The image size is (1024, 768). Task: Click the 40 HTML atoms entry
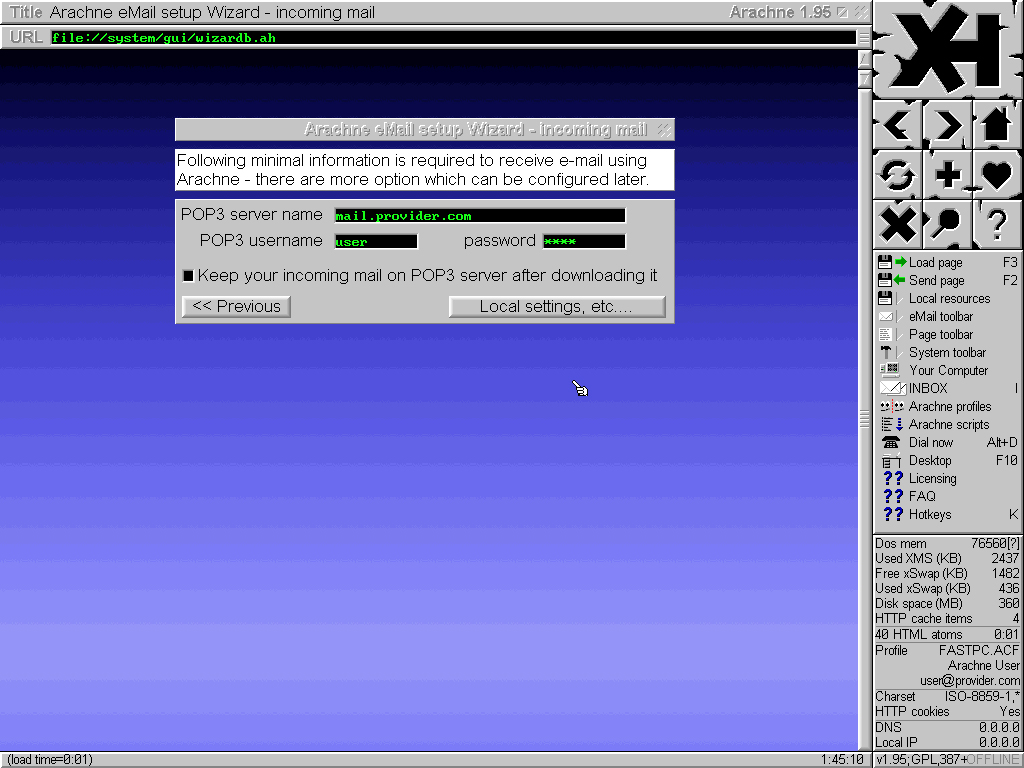point(948,634)
